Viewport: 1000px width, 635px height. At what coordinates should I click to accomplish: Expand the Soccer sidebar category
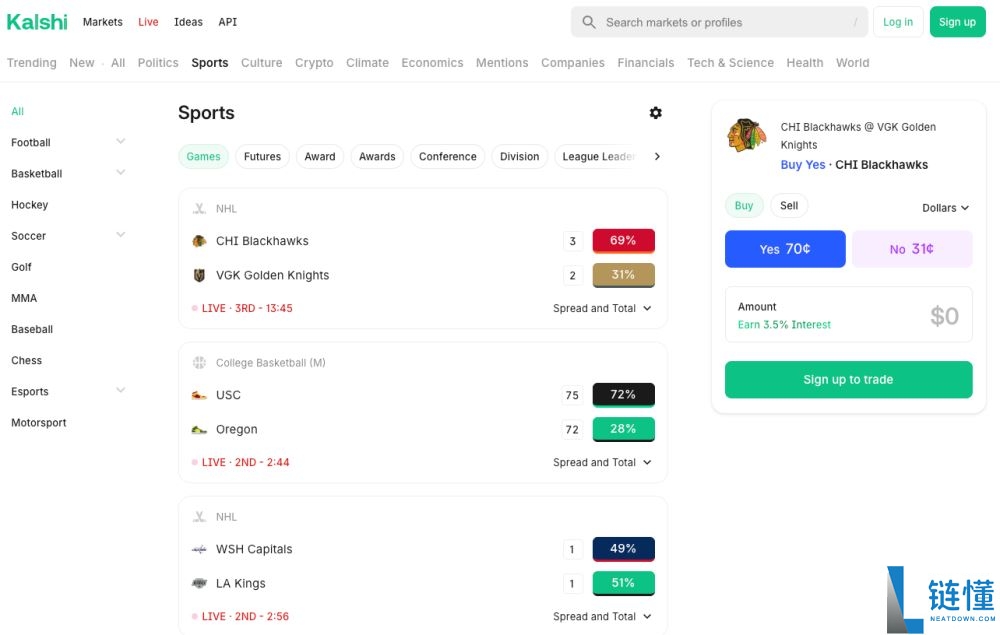pyautogui.click(x=121, y=235)
